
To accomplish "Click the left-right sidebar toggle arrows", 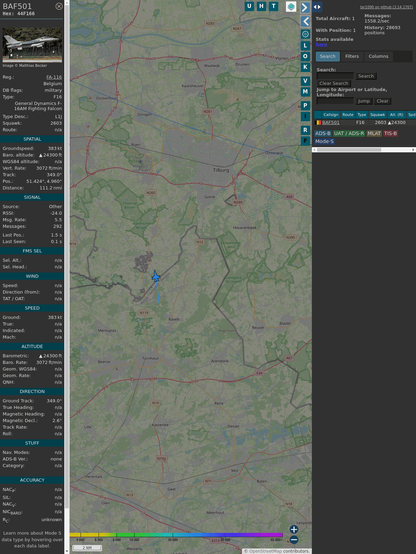I will 317,7.
